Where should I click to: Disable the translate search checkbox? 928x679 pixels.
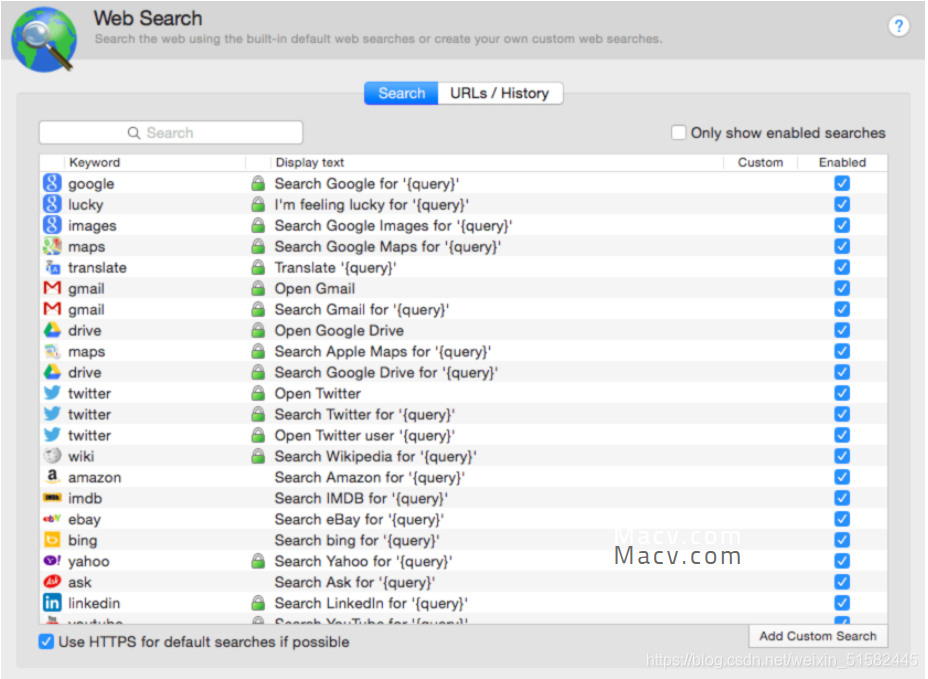[x=842, y=268]
